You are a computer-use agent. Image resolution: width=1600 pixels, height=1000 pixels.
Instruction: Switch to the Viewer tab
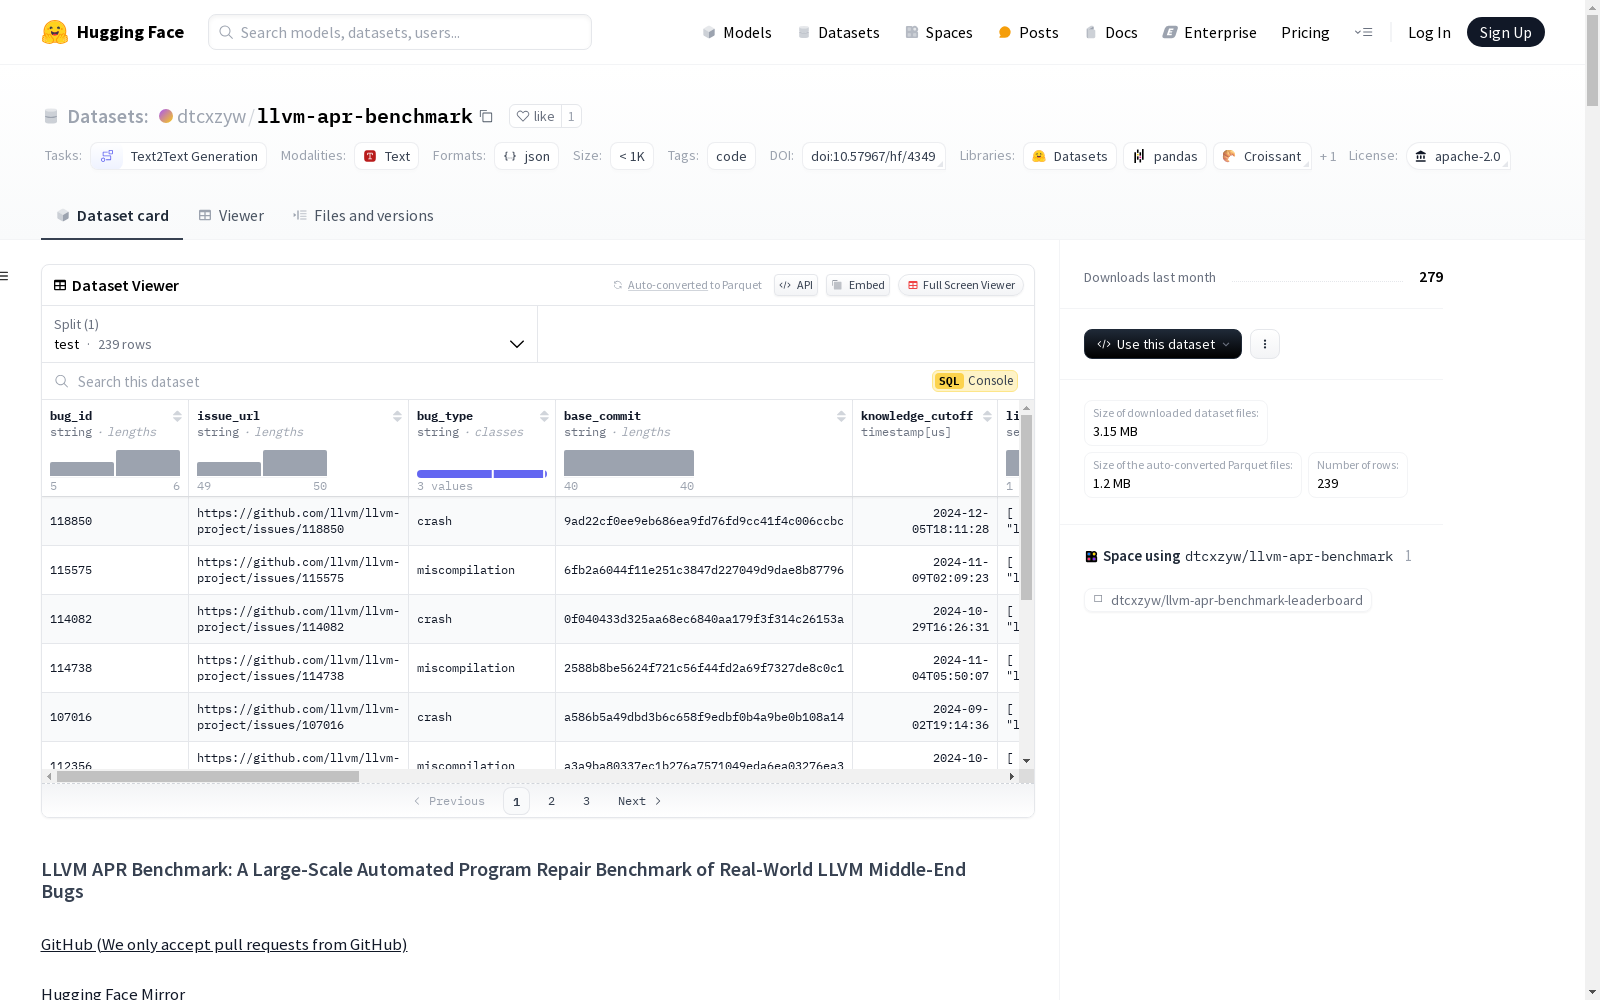[231, 216]
